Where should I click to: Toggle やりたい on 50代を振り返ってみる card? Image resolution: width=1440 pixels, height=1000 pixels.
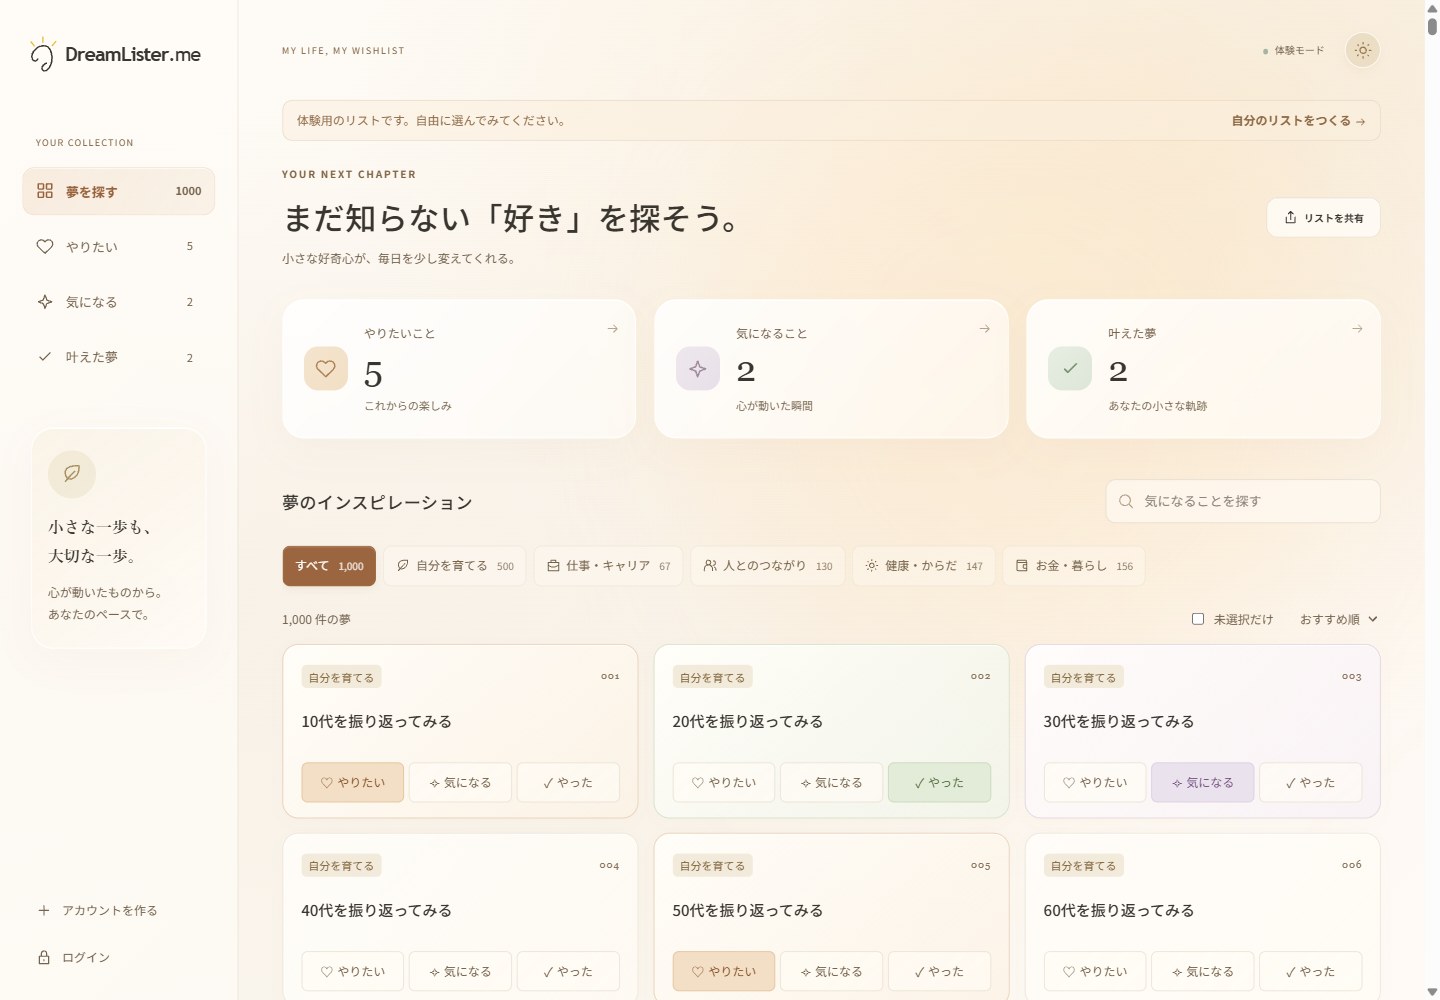(724, 971)
